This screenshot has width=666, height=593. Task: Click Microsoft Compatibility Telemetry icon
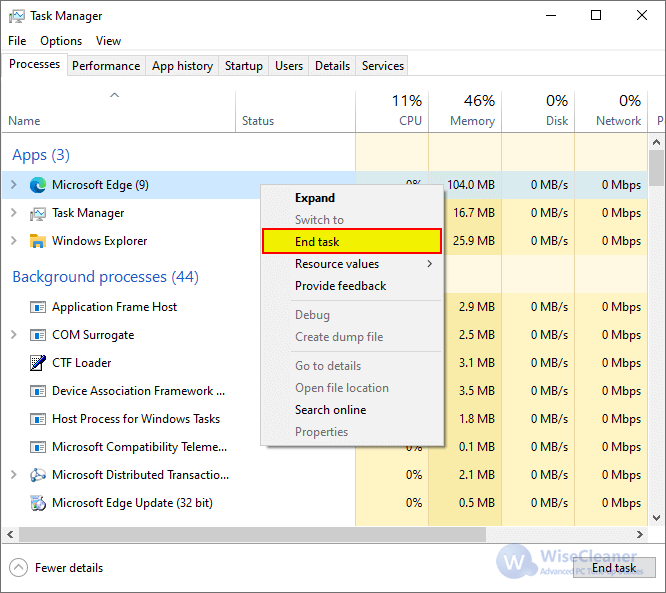coord(38,447)
